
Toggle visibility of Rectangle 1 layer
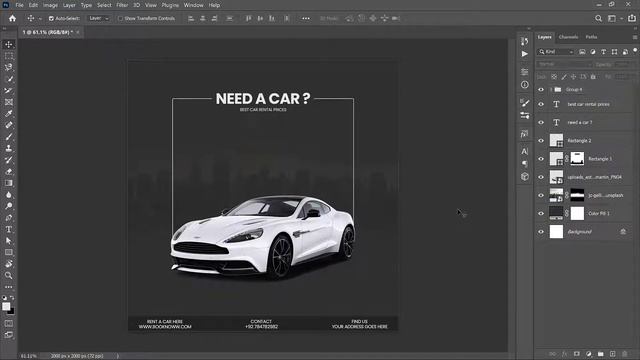tap(541, 159)
